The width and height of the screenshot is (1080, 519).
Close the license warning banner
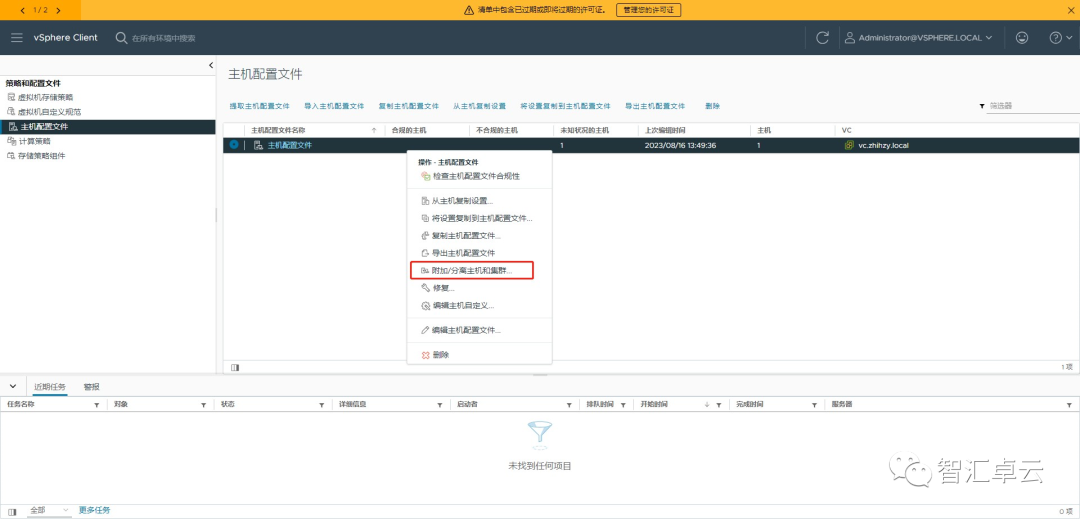pos(1070,10)
